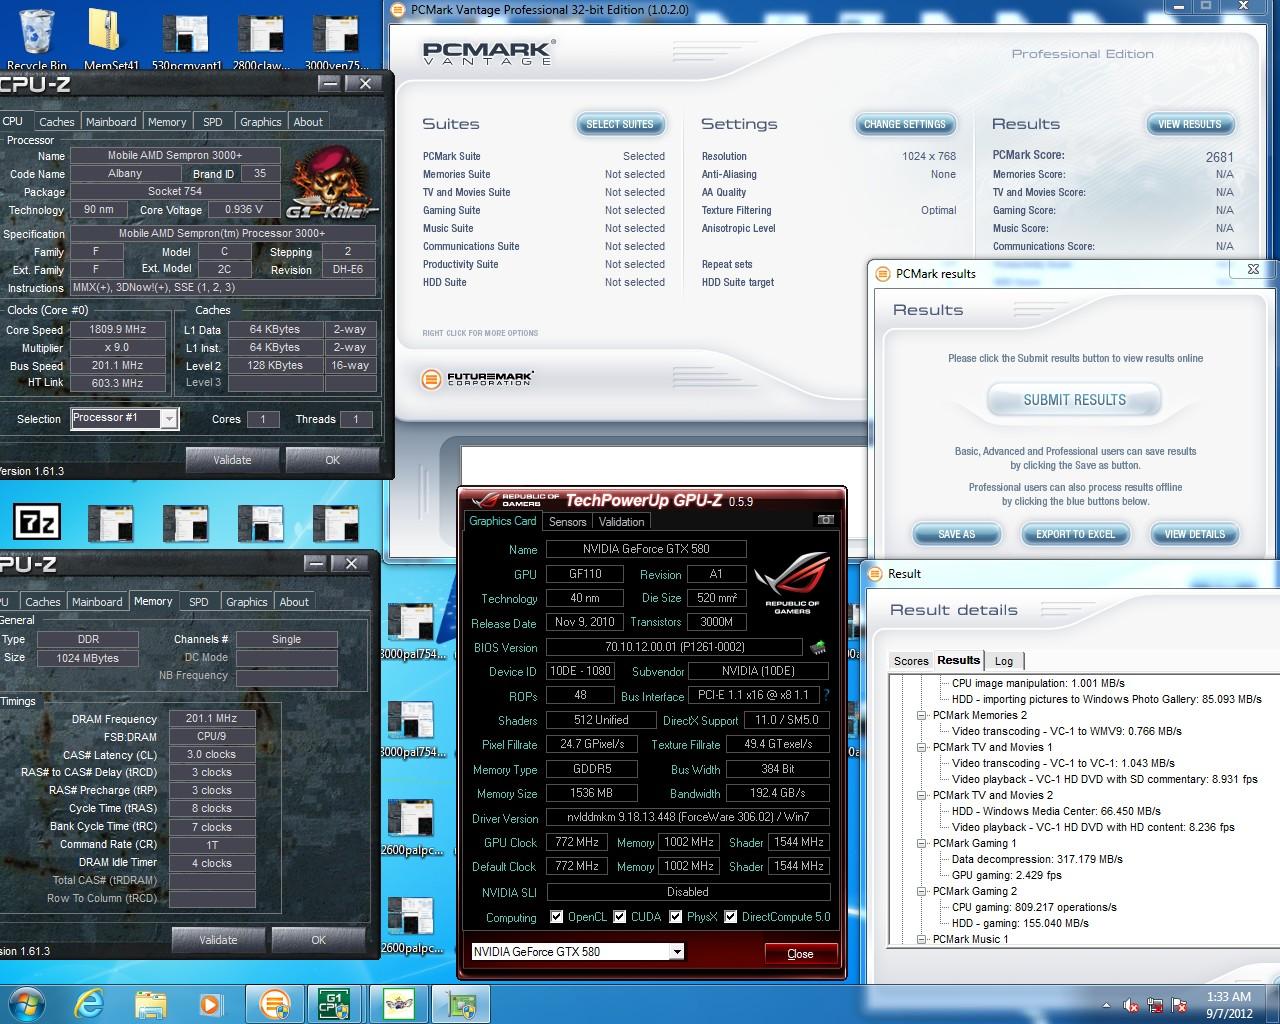Open Windows Explorer from the taskbar
The height and width of the screenshot is (1024, 1280).
151,1004
